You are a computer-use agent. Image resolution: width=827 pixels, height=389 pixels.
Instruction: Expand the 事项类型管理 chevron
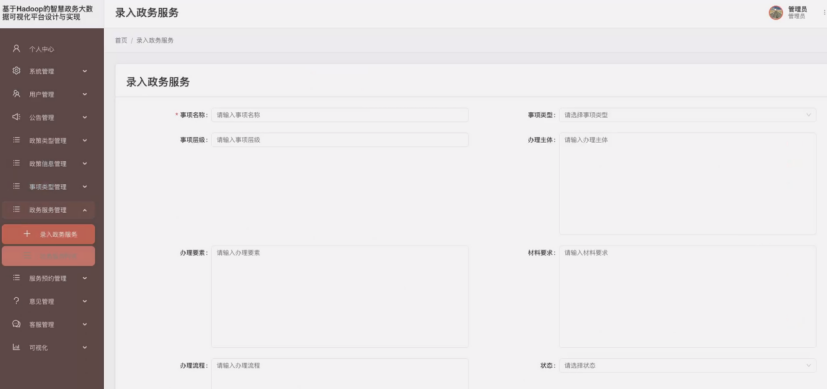click(x=85, y=187)
